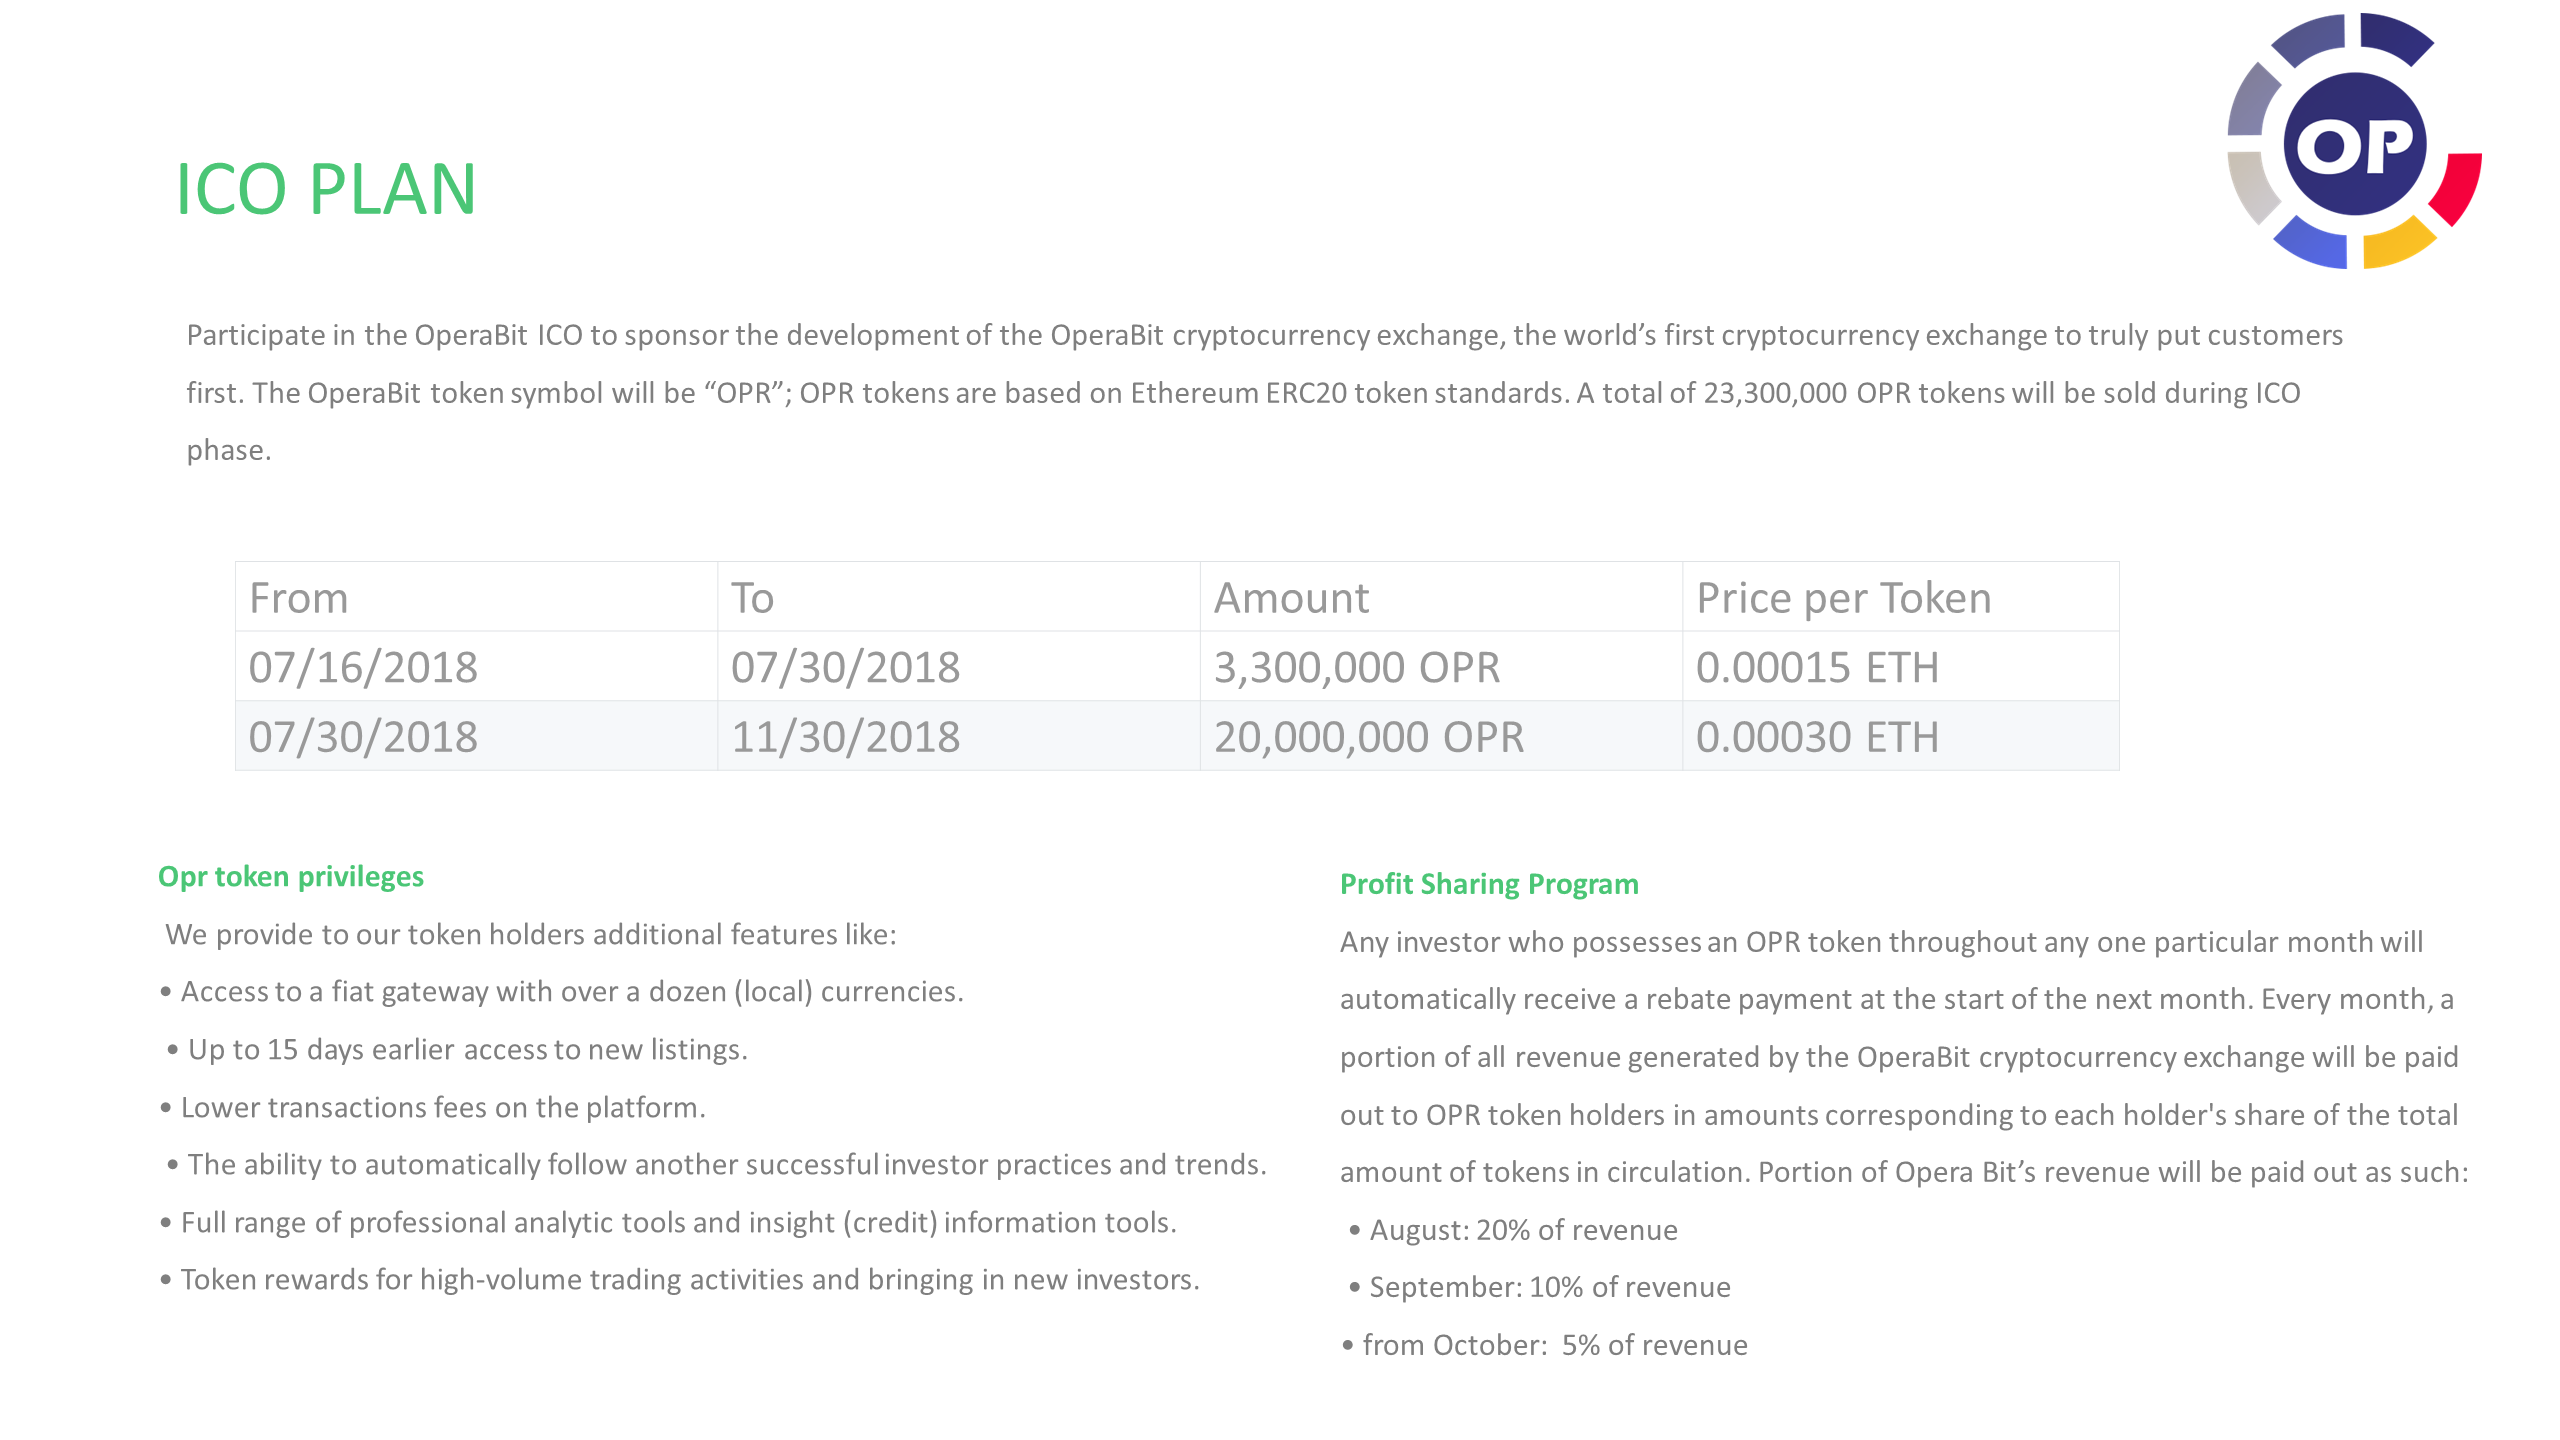Click the 0.00030 ETH price cell
This screenshot has height=1440, width=2560.
click(x=1900, y=736)
